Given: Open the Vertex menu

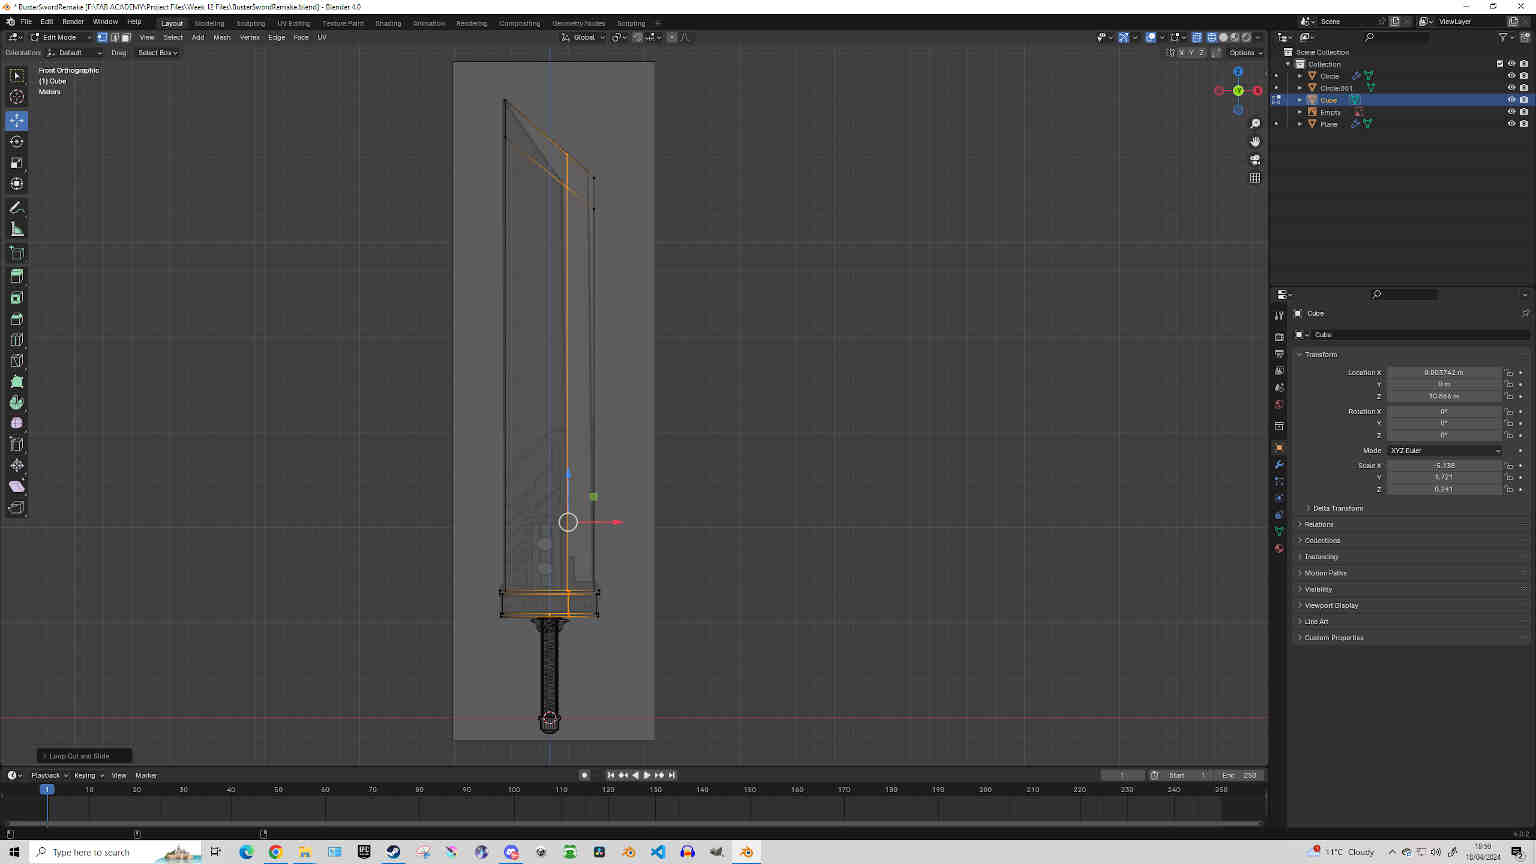Looking at the screenshot, I should click(249, 37).
